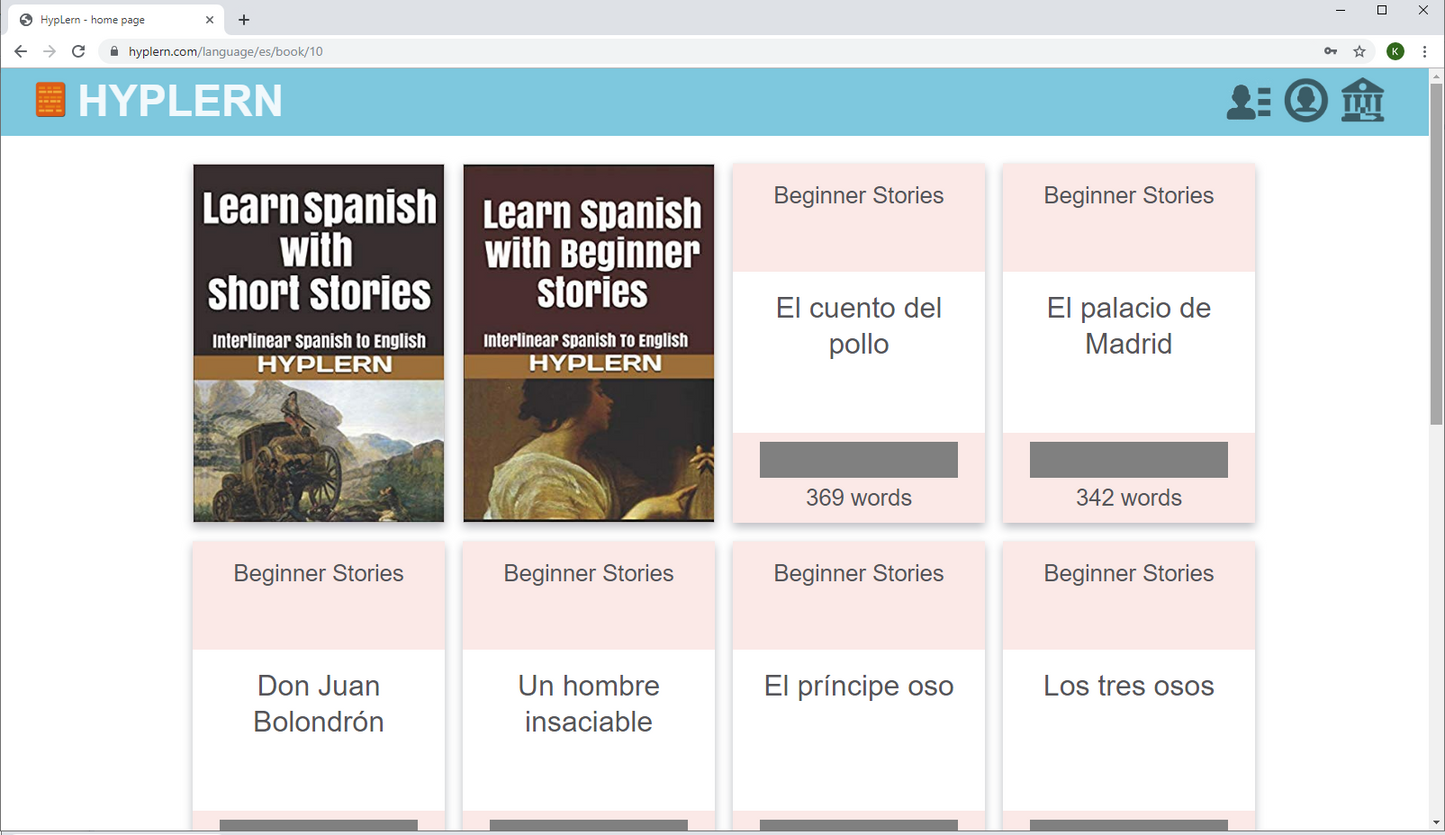The width and height of the screenshot is (1445, 835).
Task: Open Learn Spanish with Beginner Stories cover
Action: pyautogui.click(x=589, y=343)
